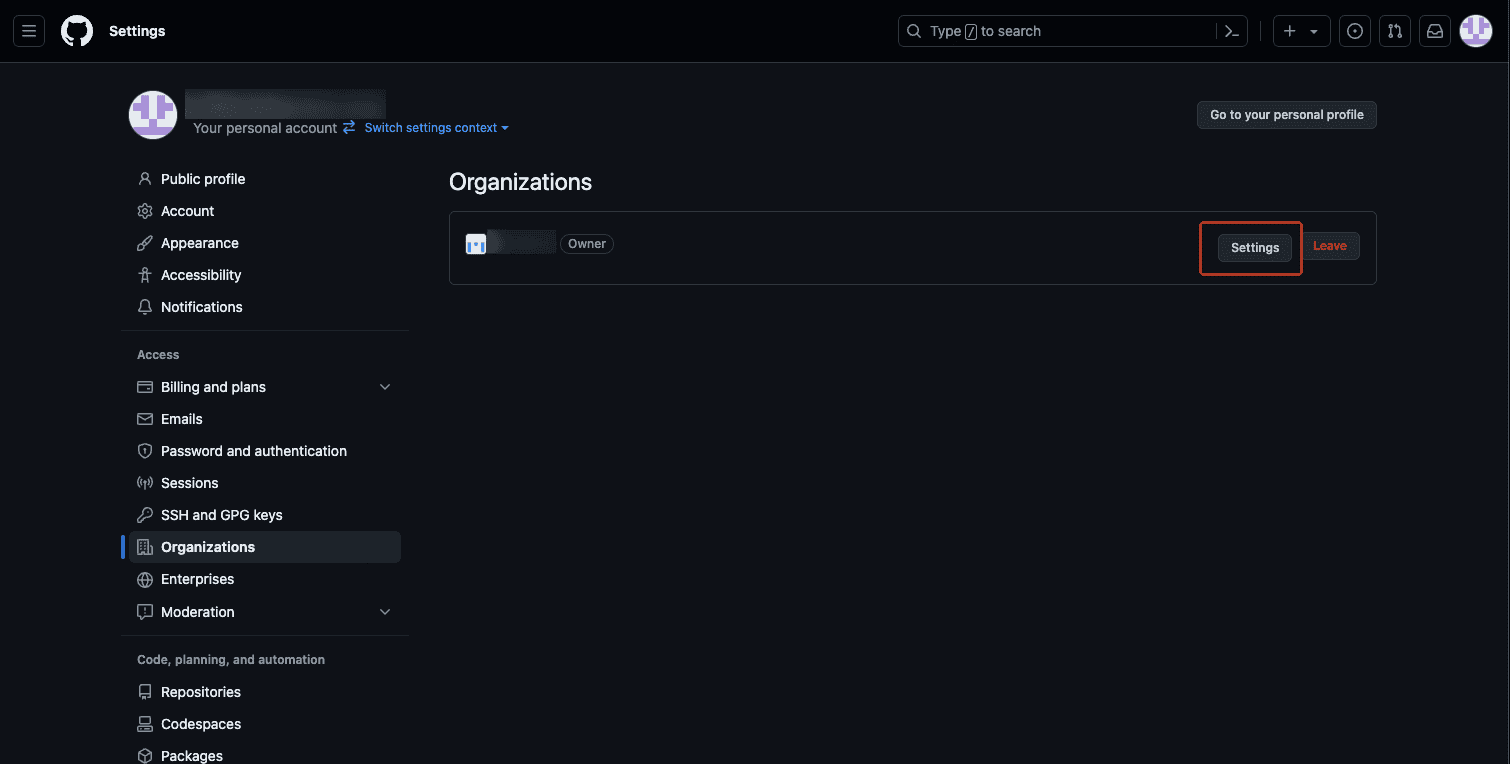Focus the Type / to search field
This screenshot has width=1510, height=764.
point(1059,31)
